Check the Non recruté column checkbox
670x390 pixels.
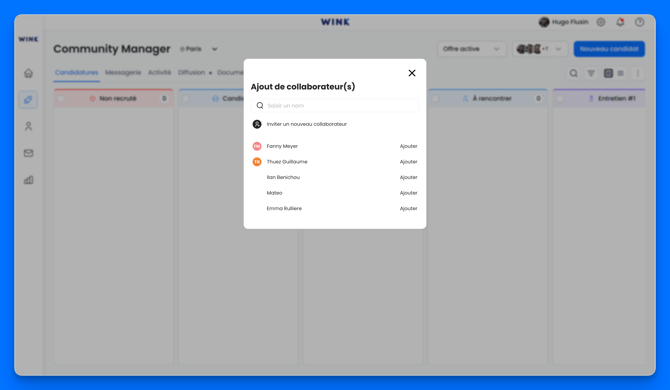click(61, 99)
